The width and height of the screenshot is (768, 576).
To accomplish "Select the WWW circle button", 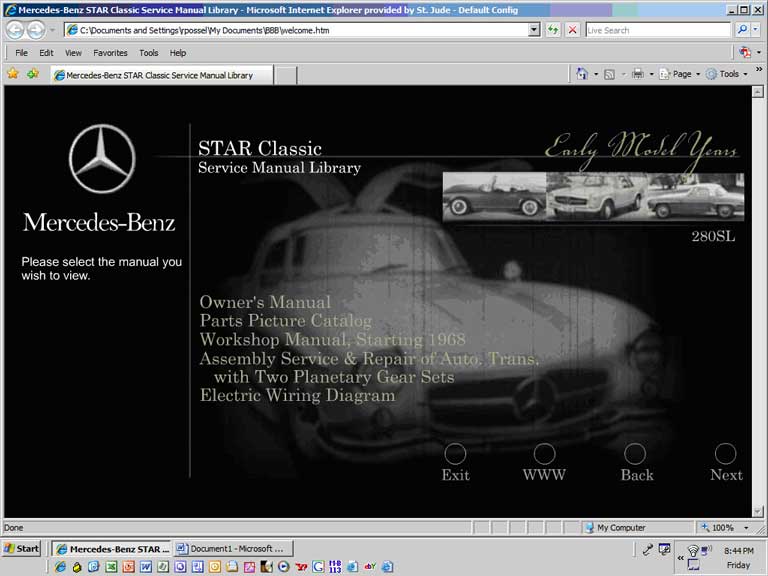I will (544, 454).
